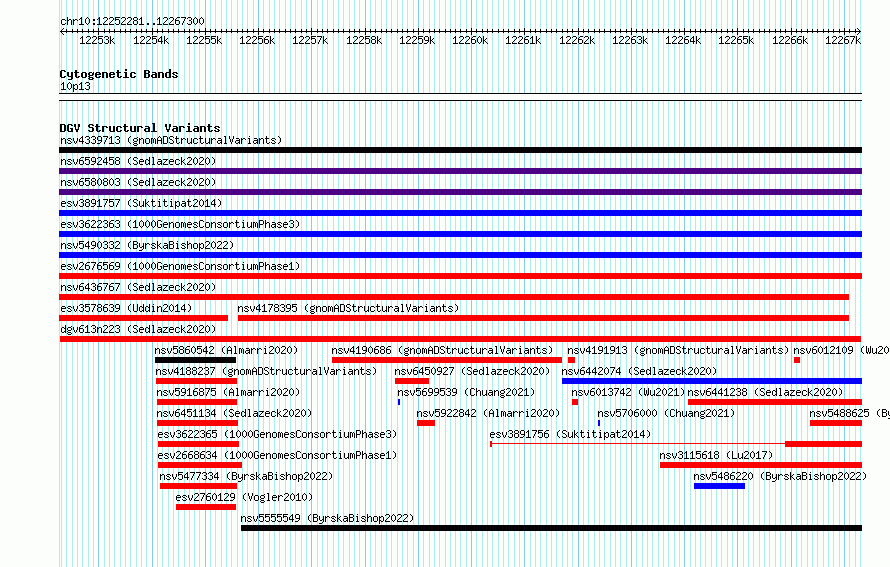The width and height of the screenshot is (890, 567).
Task: Open nsv5916875 (Almarri2020) label
Action: click(228, 392)
